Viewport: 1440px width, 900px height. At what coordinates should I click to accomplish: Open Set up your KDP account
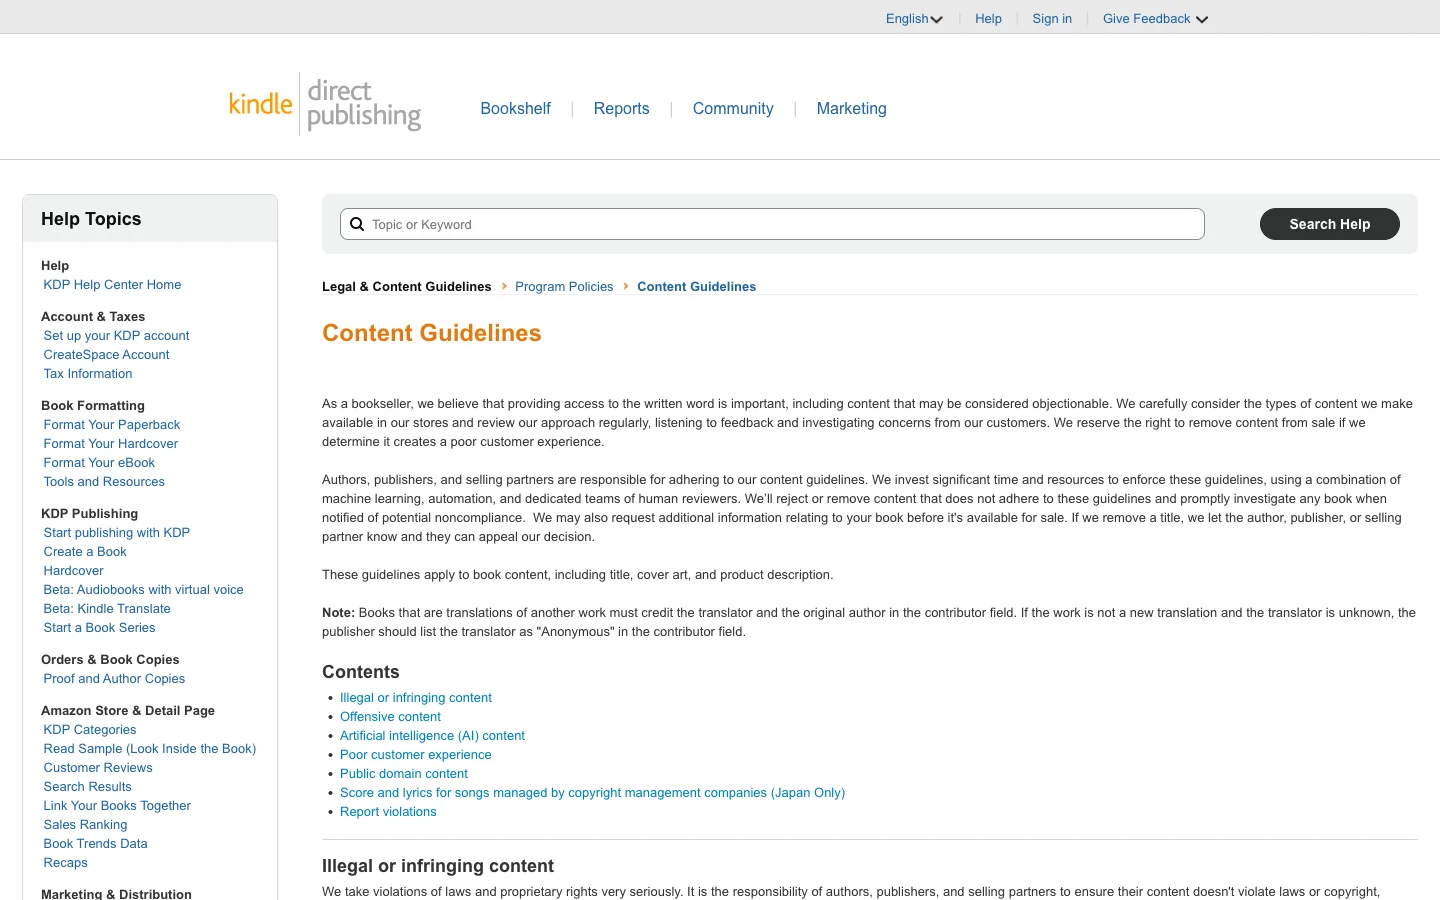116,336
